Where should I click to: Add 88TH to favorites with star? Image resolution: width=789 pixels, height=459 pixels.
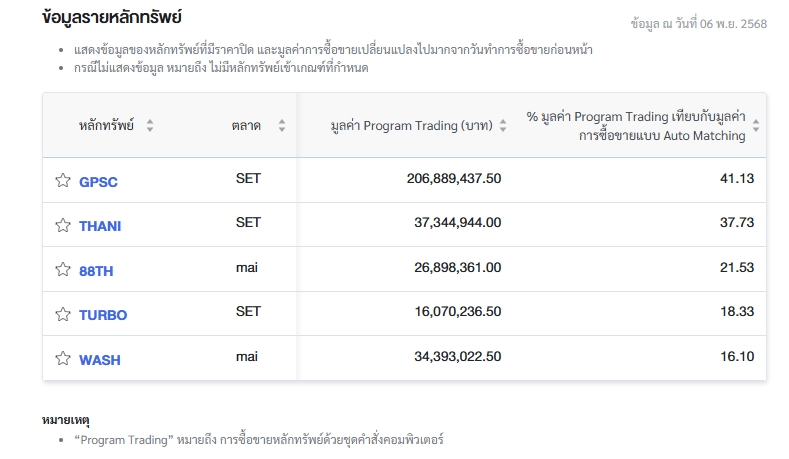[63, 270]
